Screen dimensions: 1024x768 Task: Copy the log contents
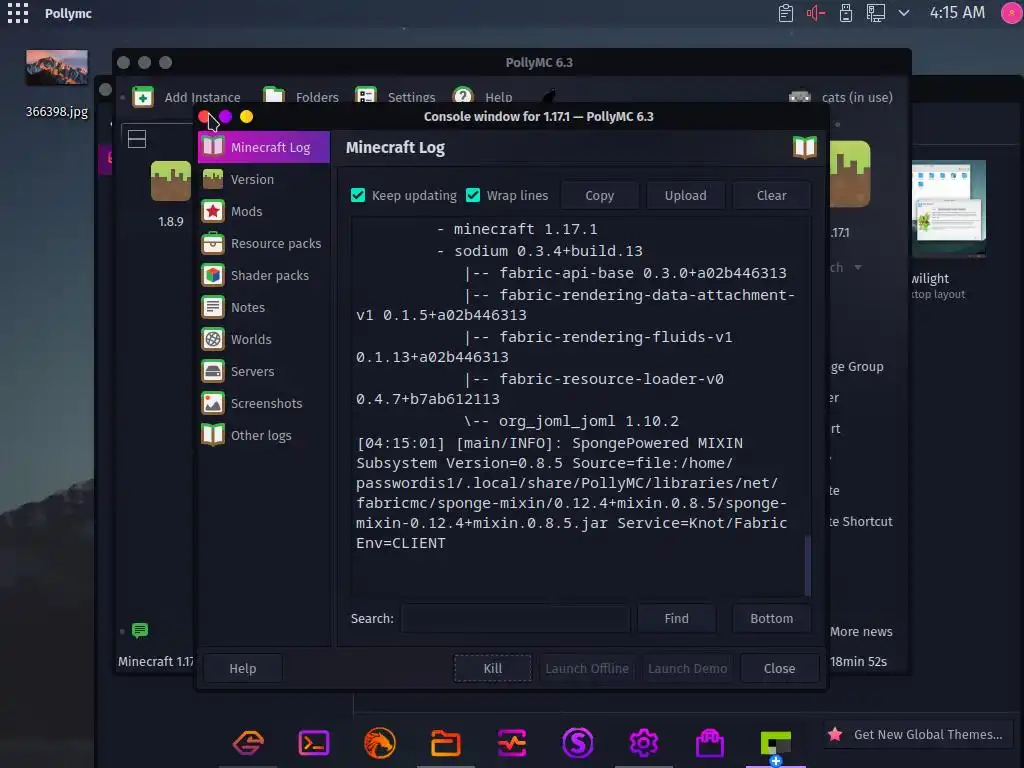(x=600, y=195)
